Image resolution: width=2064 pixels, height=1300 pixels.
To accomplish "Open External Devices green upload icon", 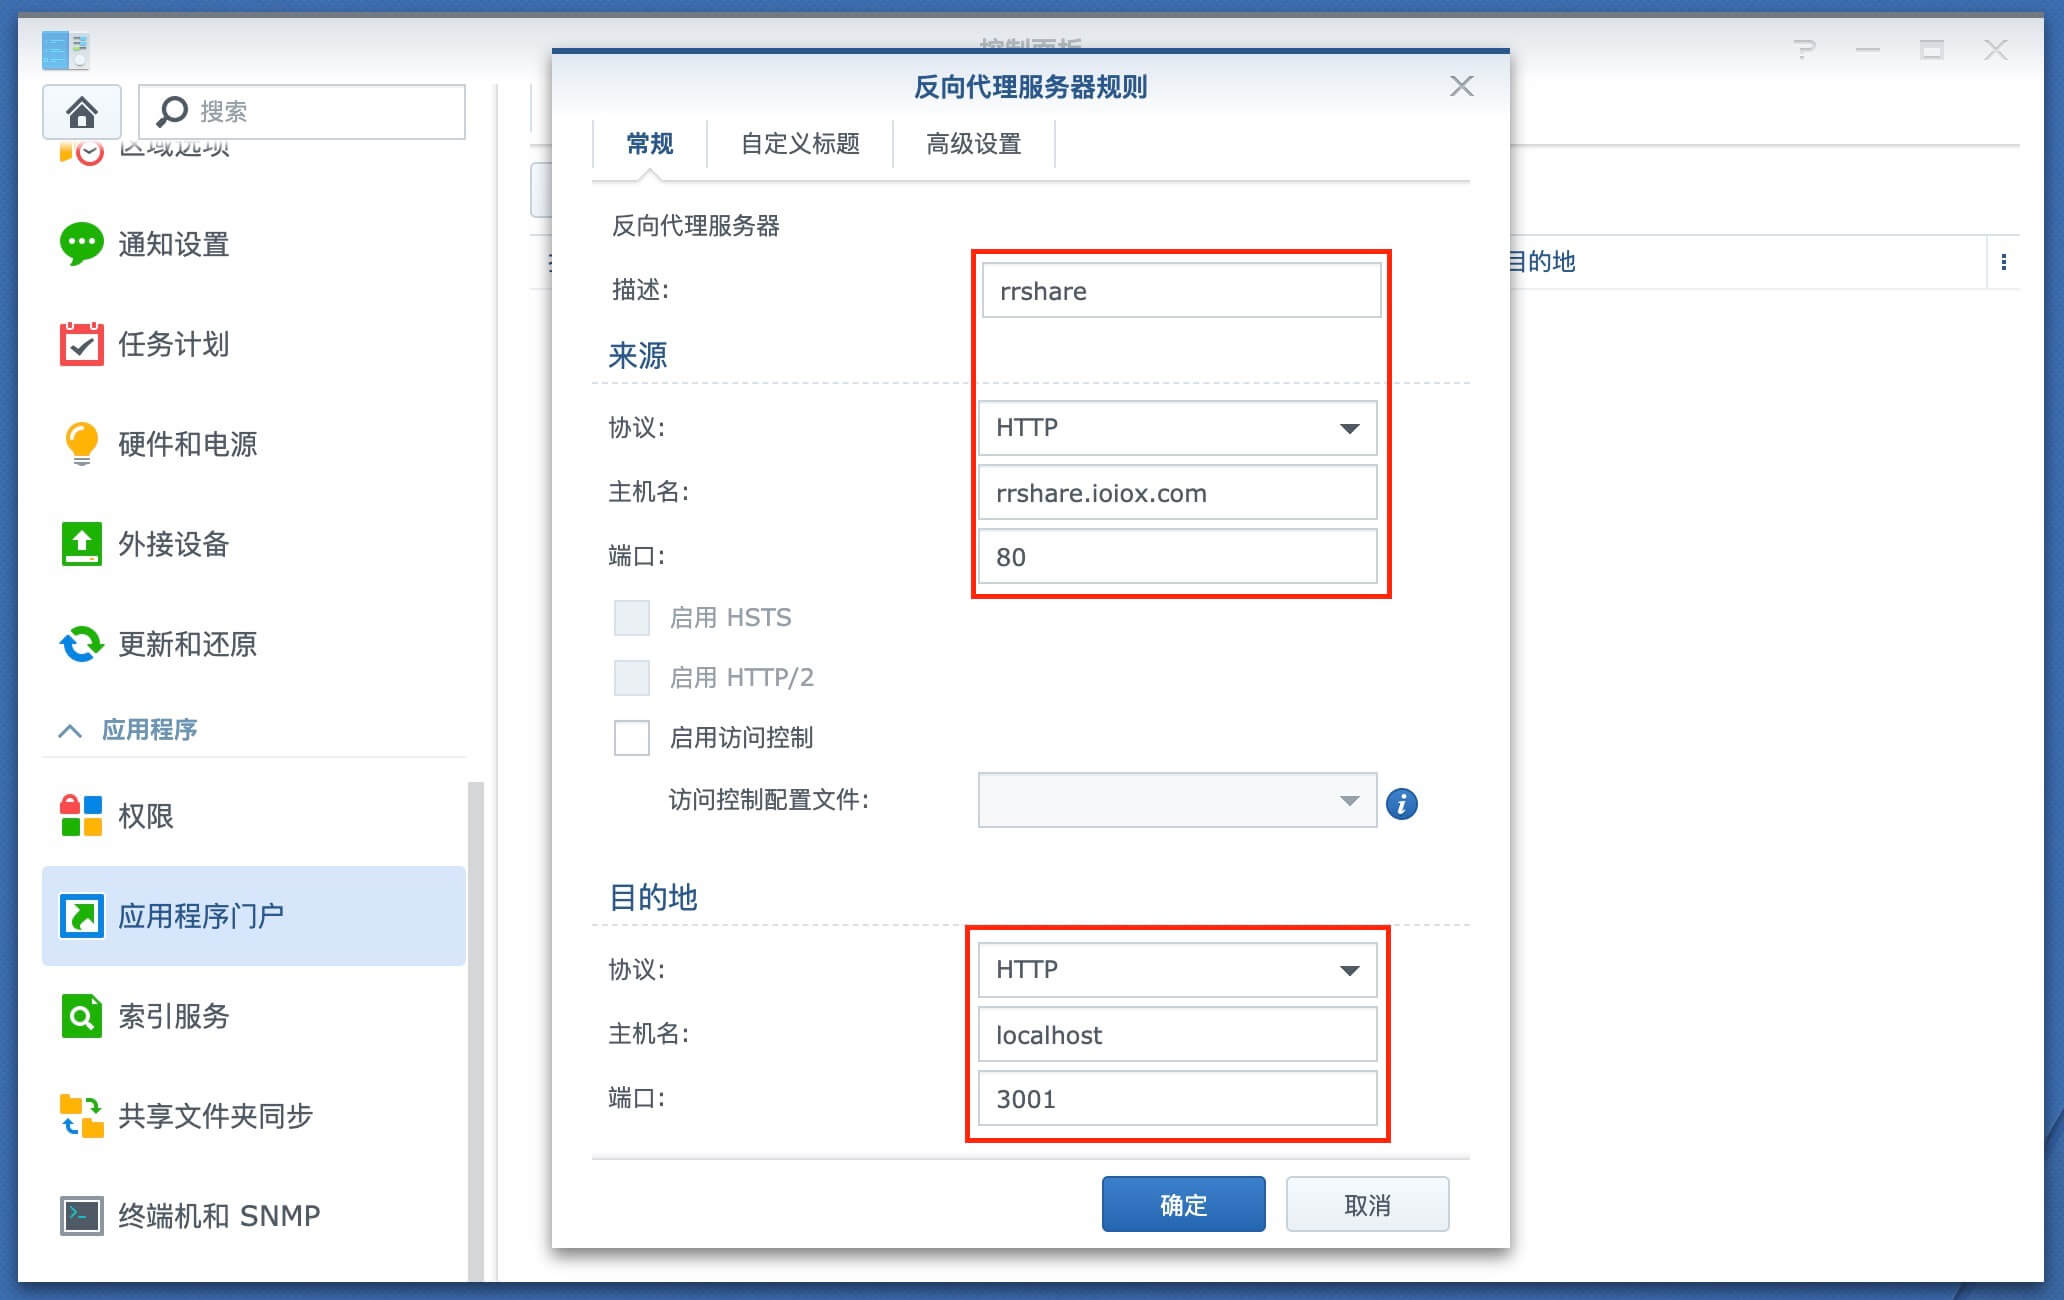I will (x=81, y=544).
